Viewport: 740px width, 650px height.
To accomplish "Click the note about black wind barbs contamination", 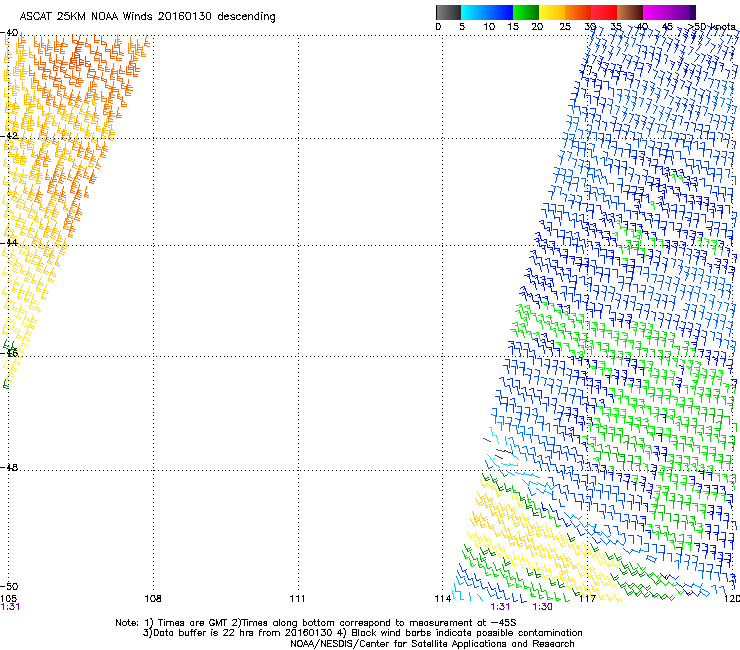I will click(459, 633).
